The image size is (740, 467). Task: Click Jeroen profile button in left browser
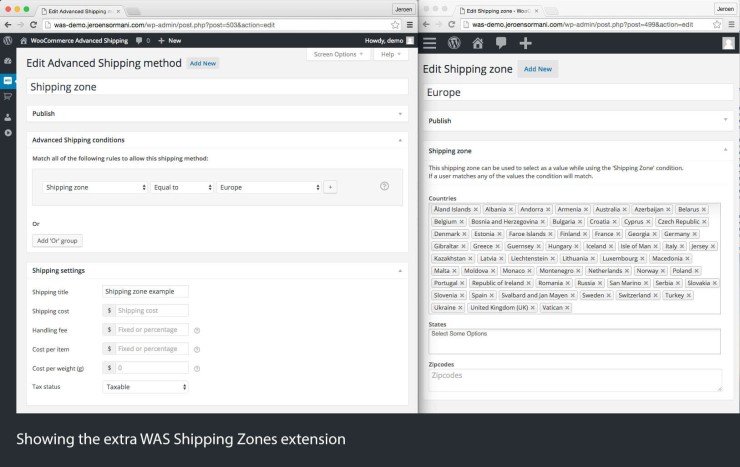tap(404, 9)
